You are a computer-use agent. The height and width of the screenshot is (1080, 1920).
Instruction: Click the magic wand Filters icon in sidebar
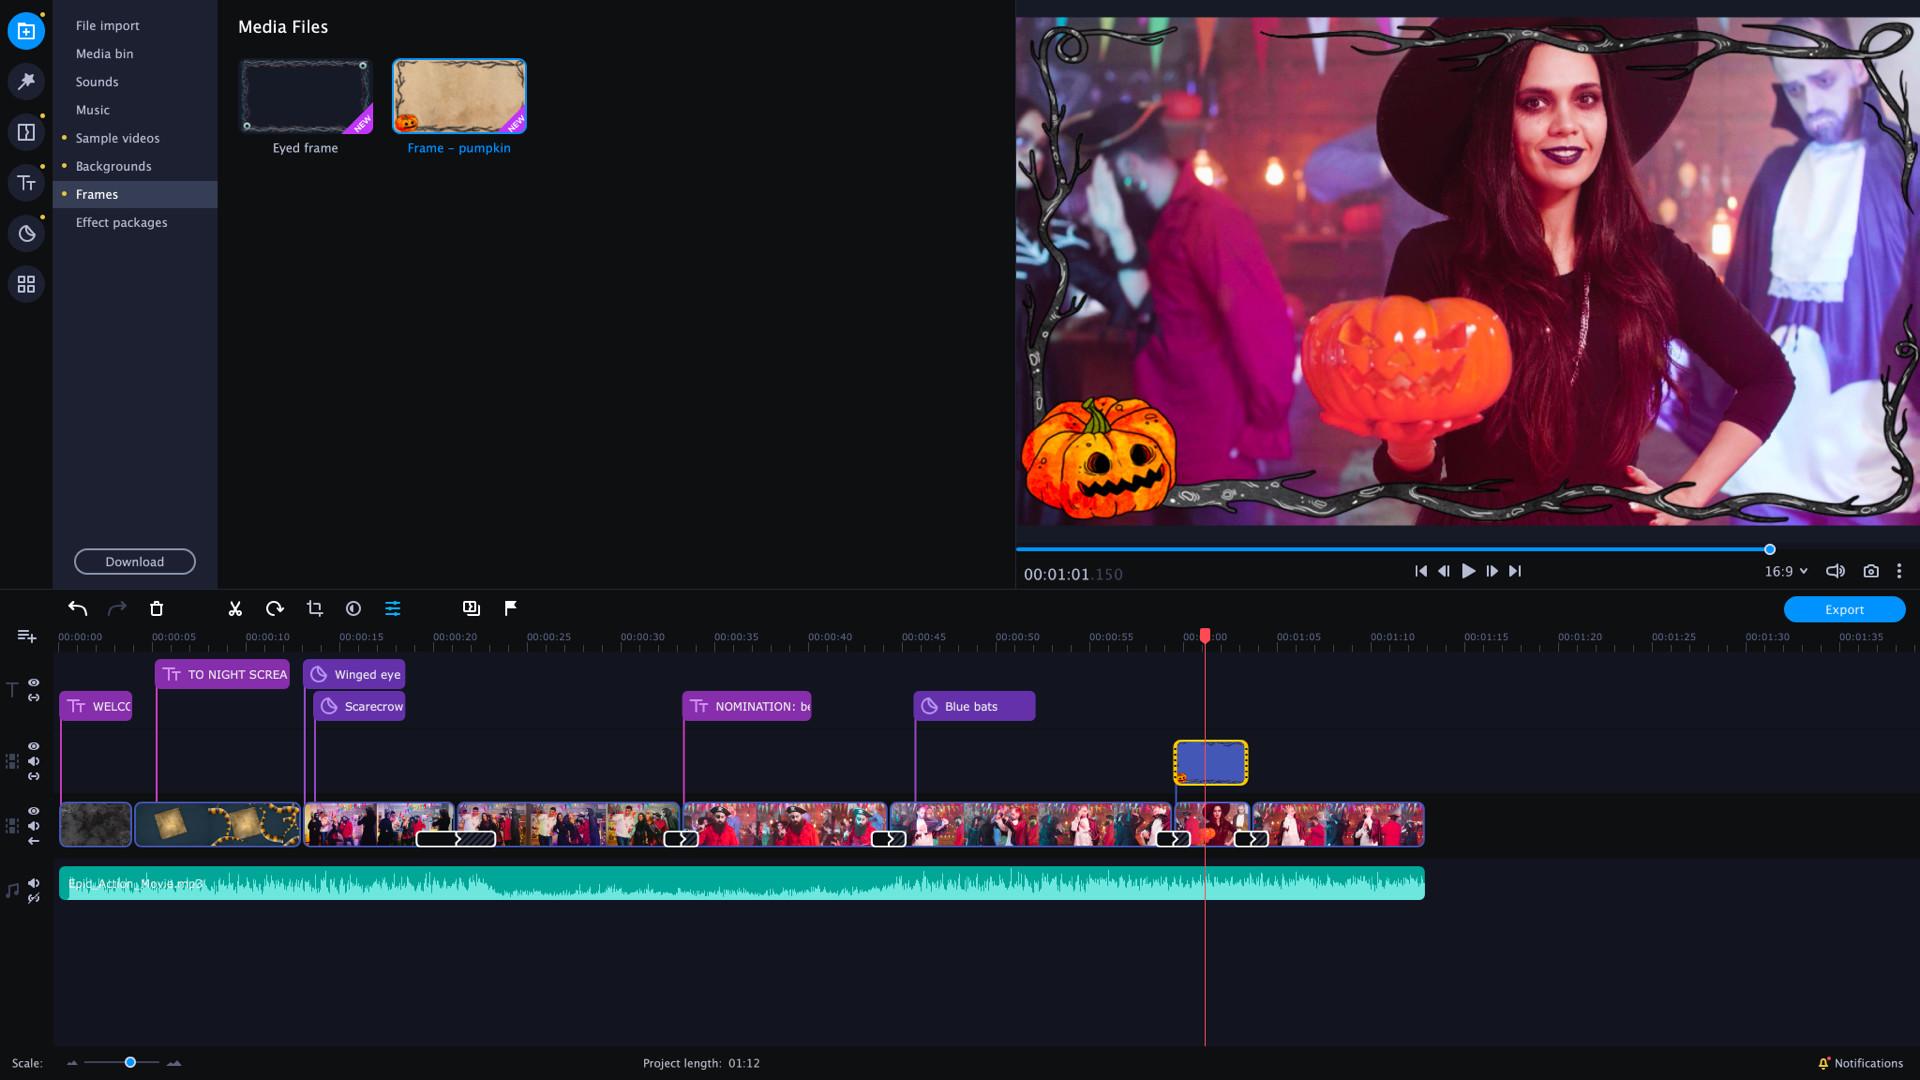[26, 82]
